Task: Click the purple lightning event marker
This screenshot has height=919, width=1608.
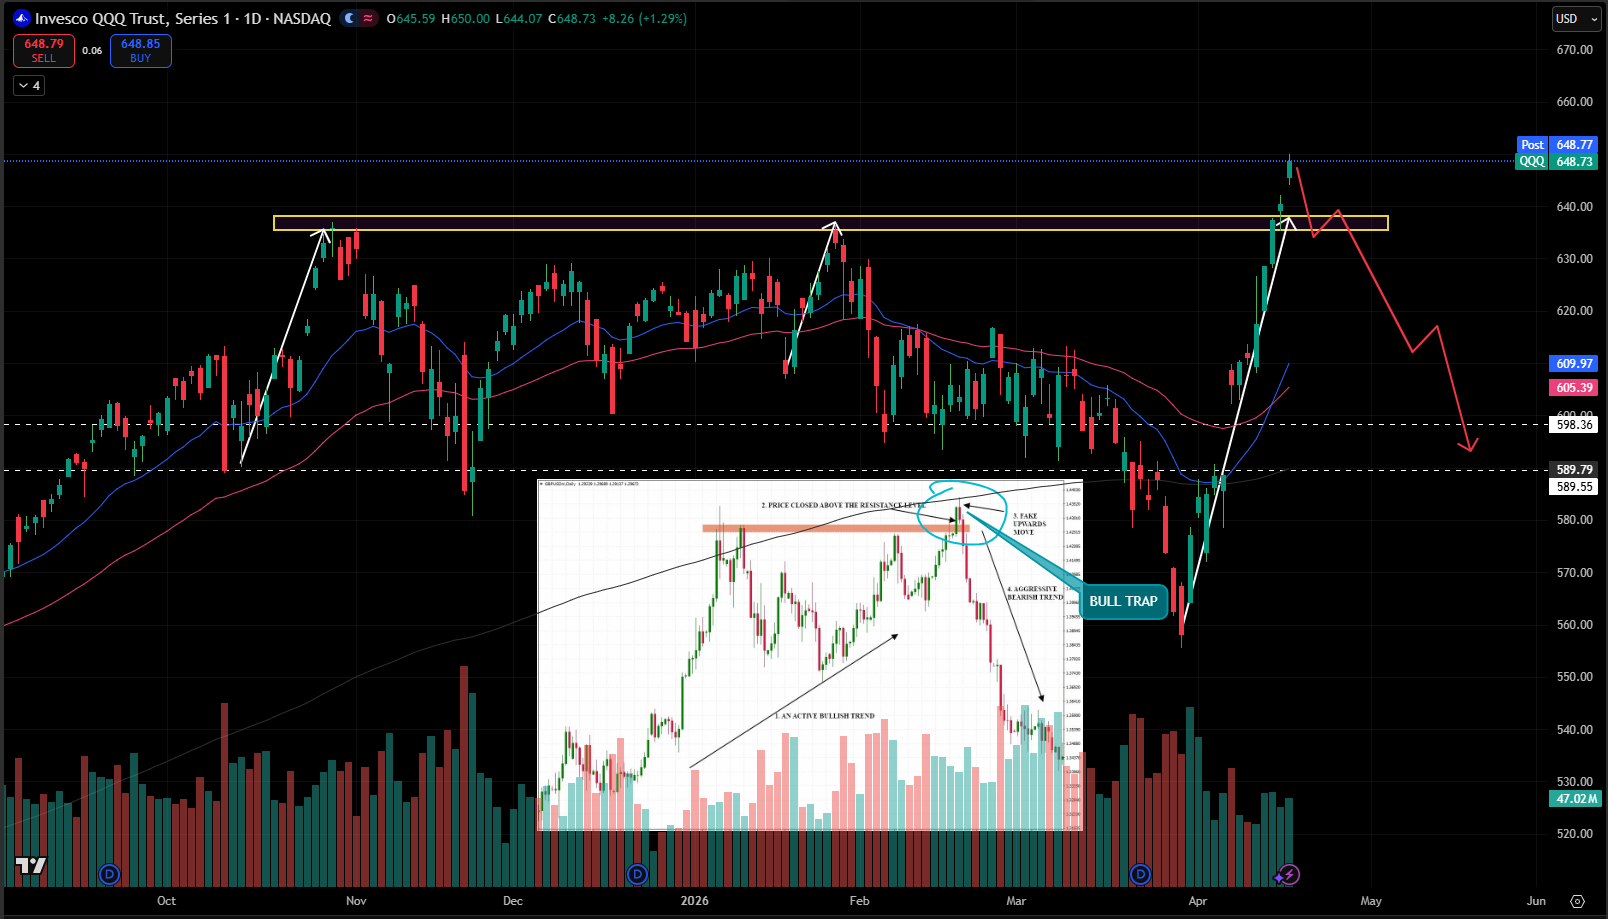Action: click(1289, 875)
